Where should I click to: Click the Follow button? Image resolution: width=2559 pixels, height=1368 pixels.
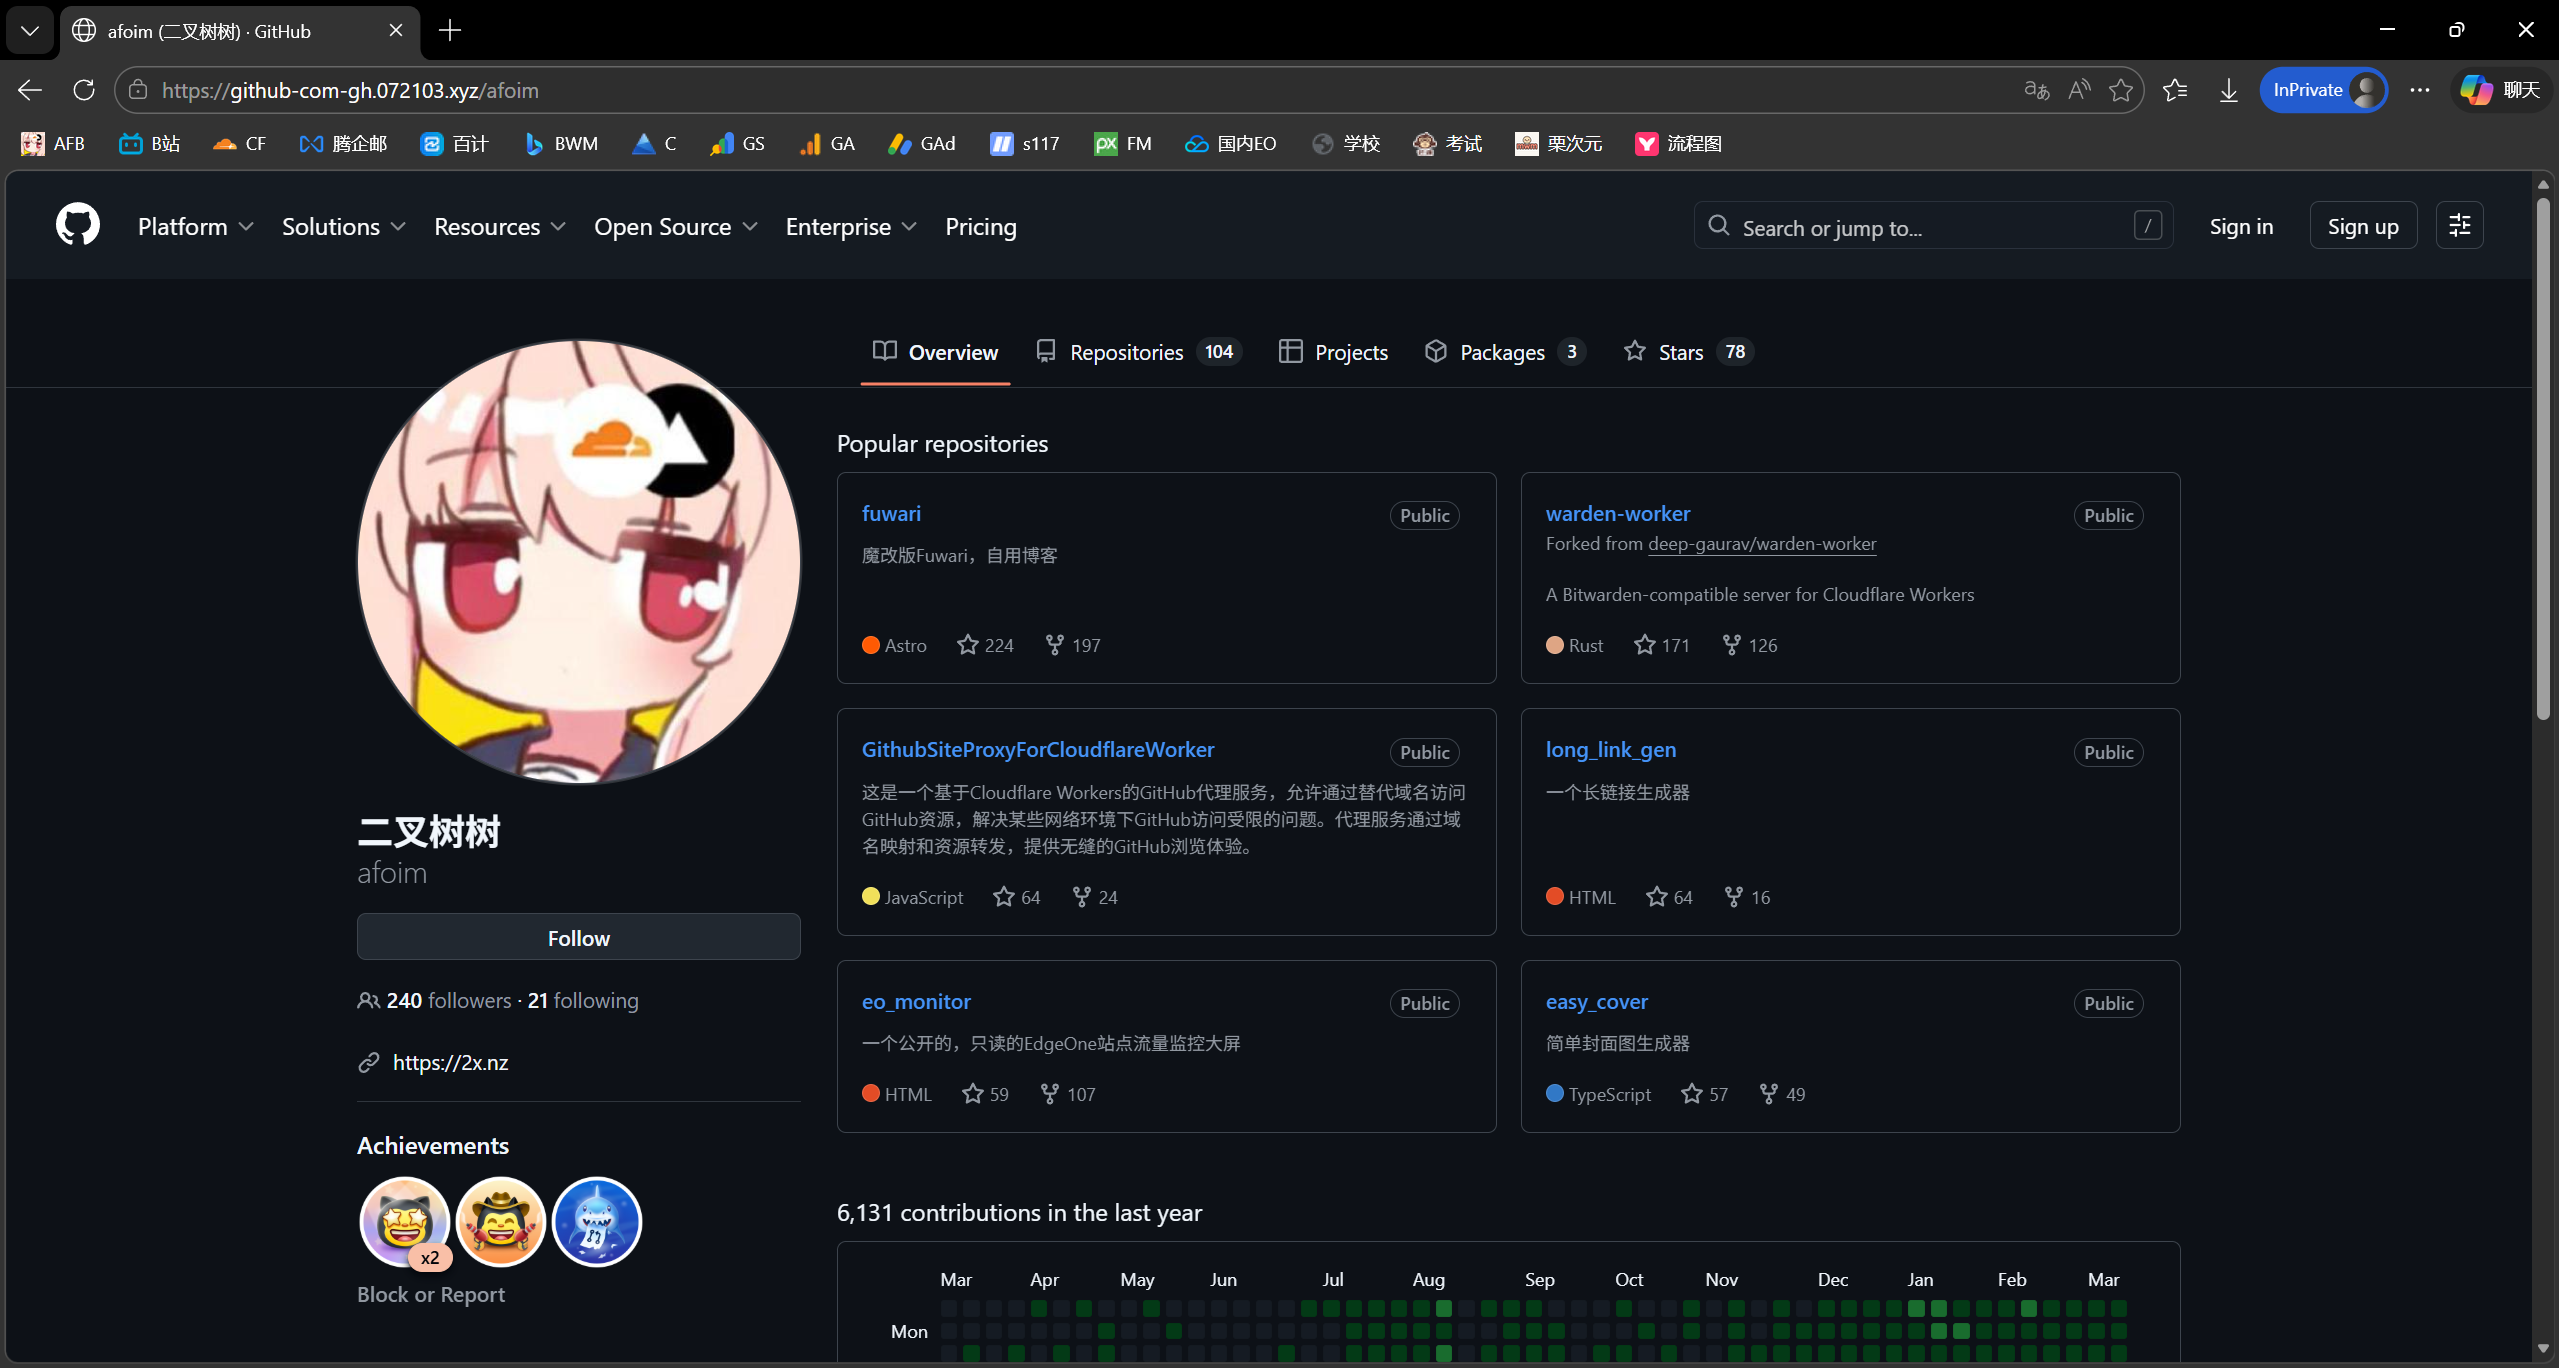pyautogui.click(x=578, y=938)
